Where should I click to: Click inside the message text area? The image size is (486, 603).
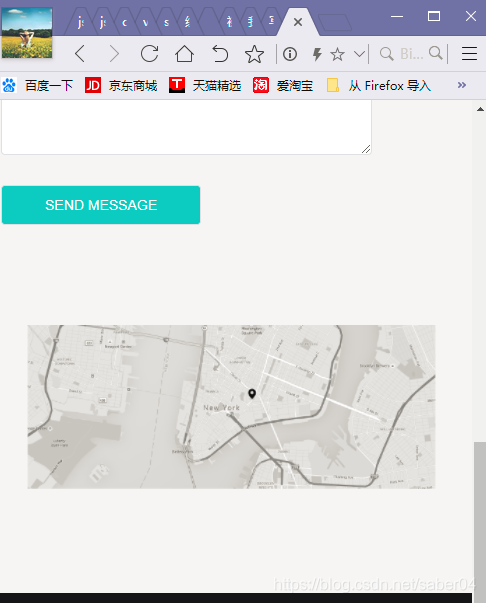click(x=186, y=127)
